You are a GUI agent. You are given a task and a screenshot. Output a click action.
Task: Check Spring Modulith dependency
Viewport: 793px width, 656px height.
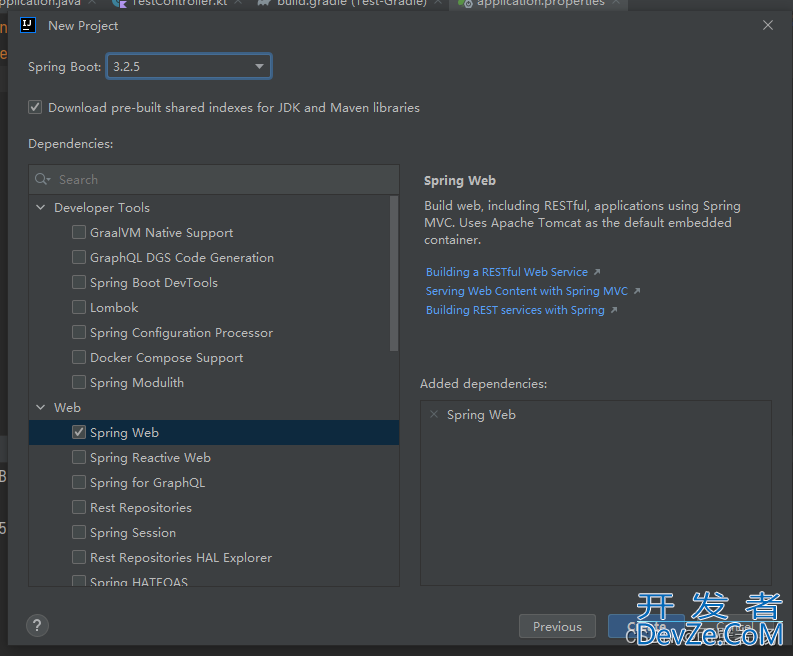coord(79,382)
